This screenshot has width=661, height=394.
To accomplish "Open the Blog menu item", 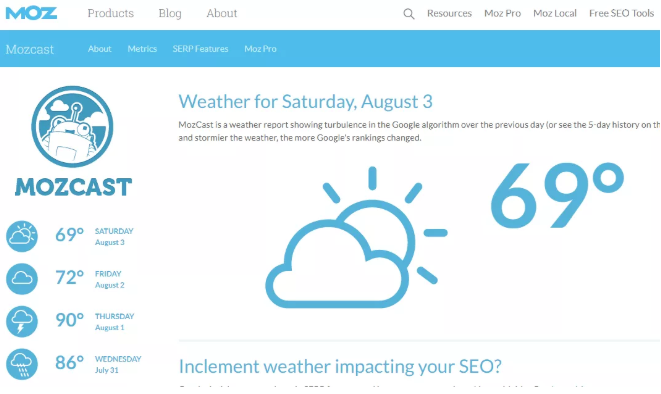I will [170, 13].
